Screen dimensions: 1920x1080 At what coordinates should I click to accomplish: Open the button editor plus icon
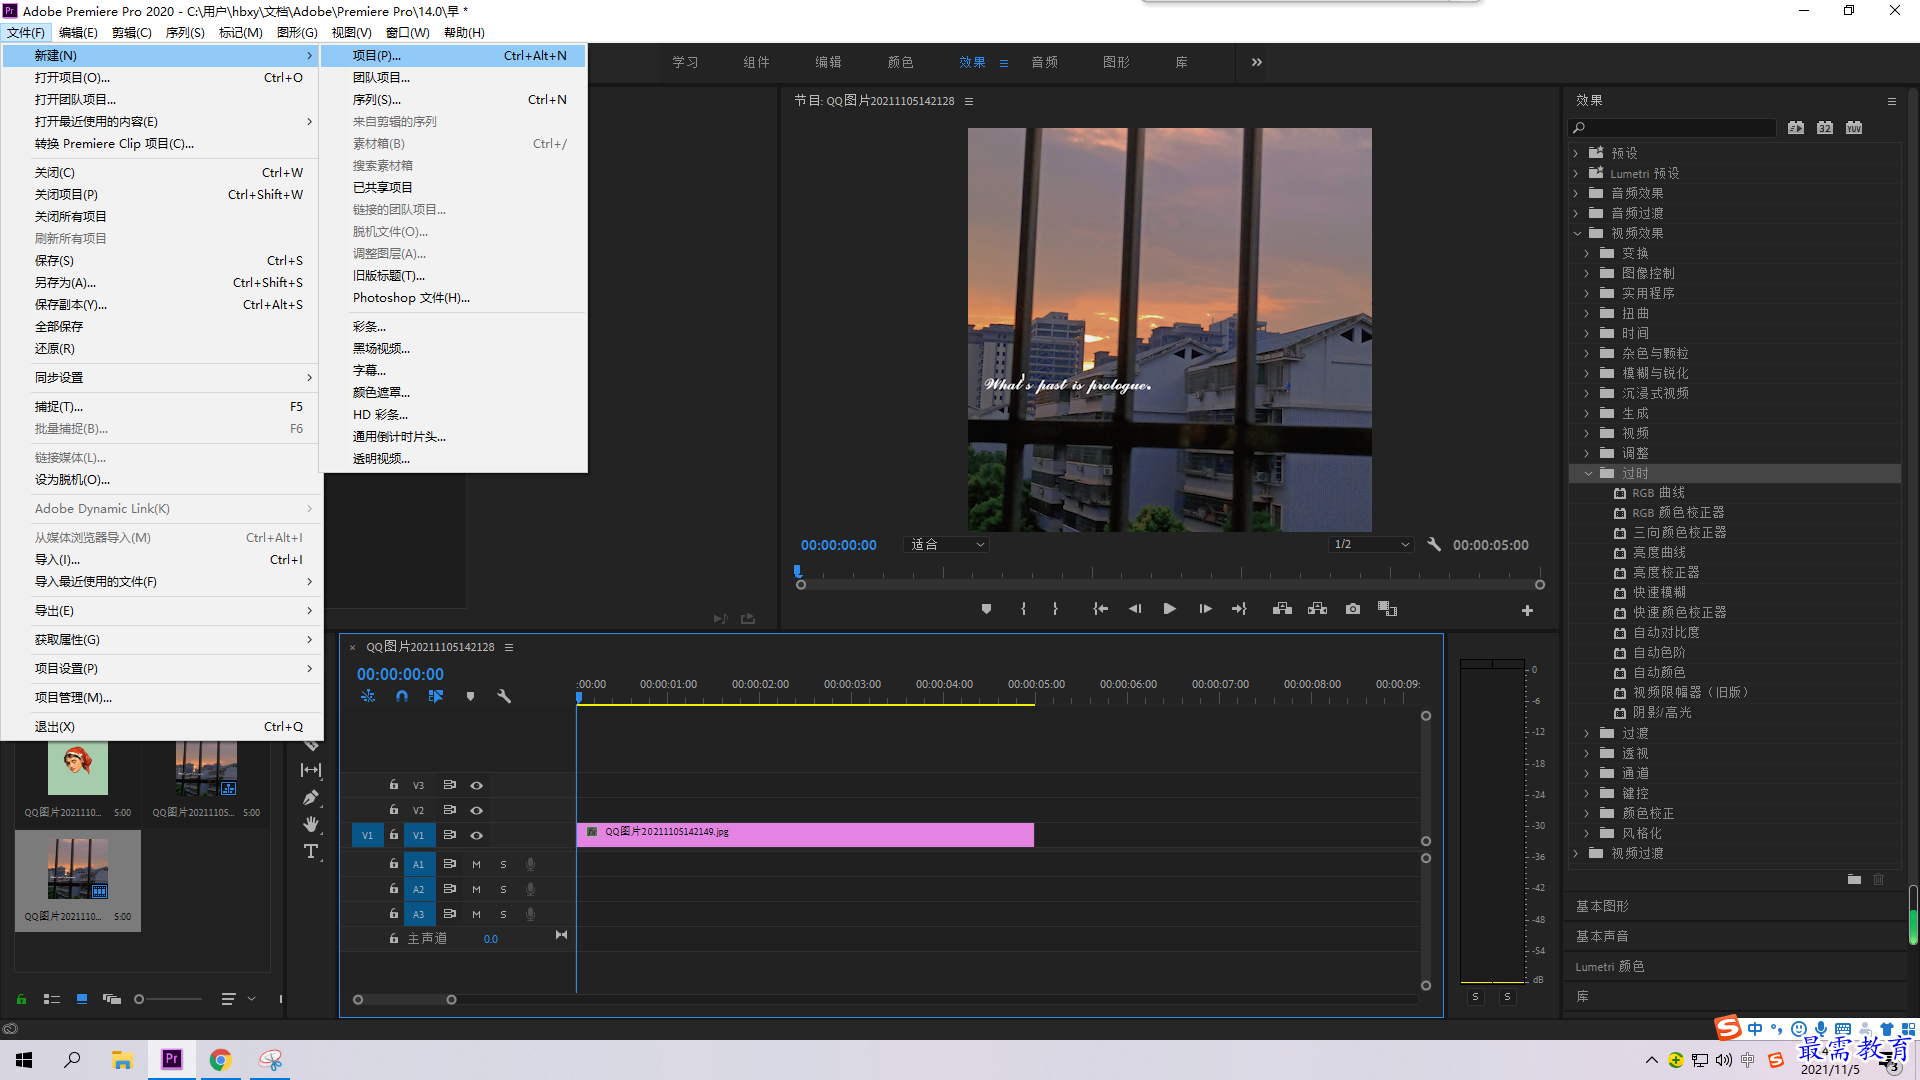pyautogui.click(x=1527, y=610)
